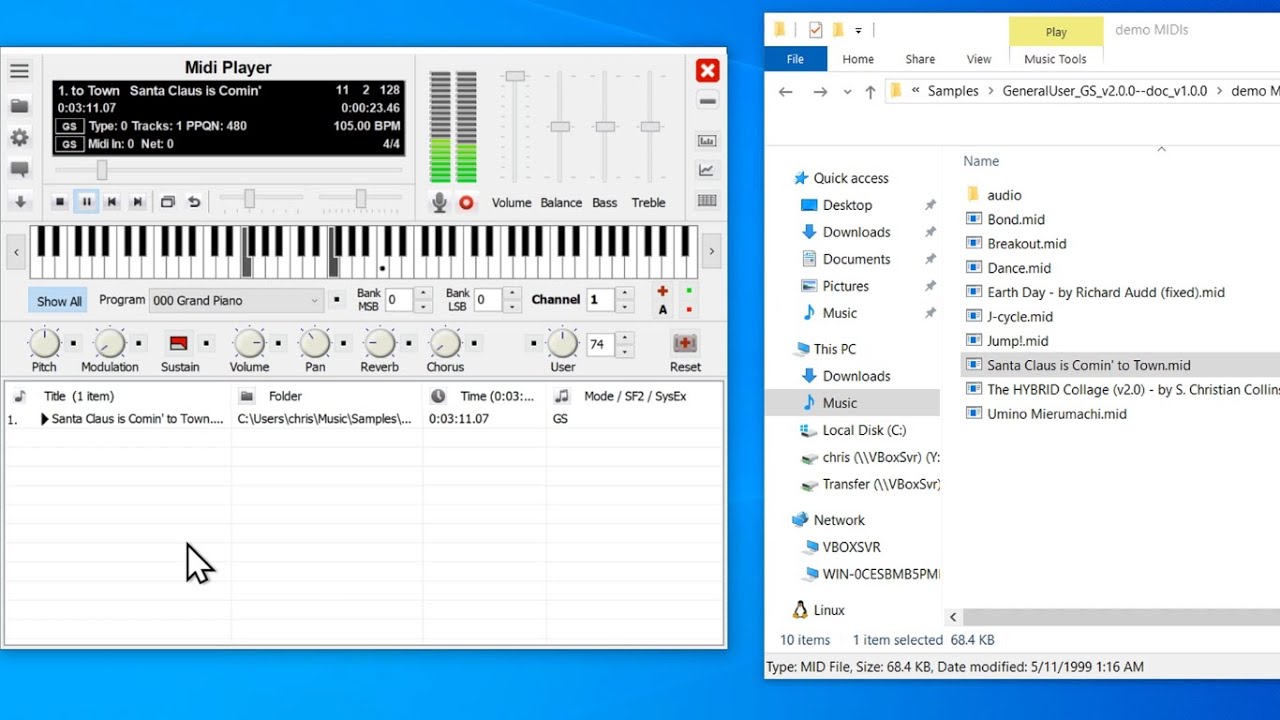Open Midi Player settings gear
The height and width of the screenshot is (720, 1280).
[19, 138]
